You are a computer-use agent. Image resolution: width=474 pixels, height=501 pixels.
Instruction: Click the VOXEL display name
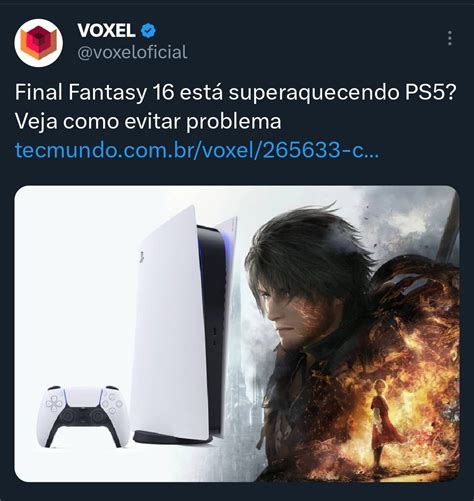click(106, 31)
